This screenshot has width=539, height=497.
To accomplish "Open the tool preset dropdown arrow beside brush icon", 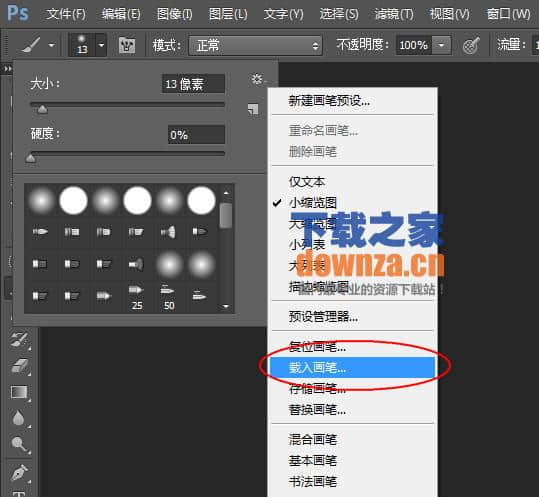I will 52,45.
